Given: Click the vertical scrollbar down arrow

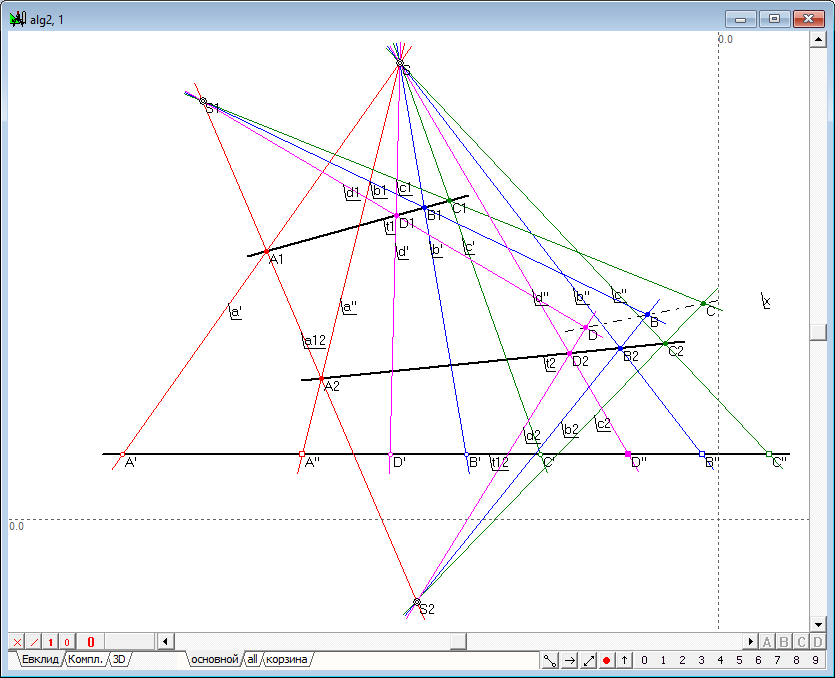Looking at the screenshot, I should click(x=817, y=624).
